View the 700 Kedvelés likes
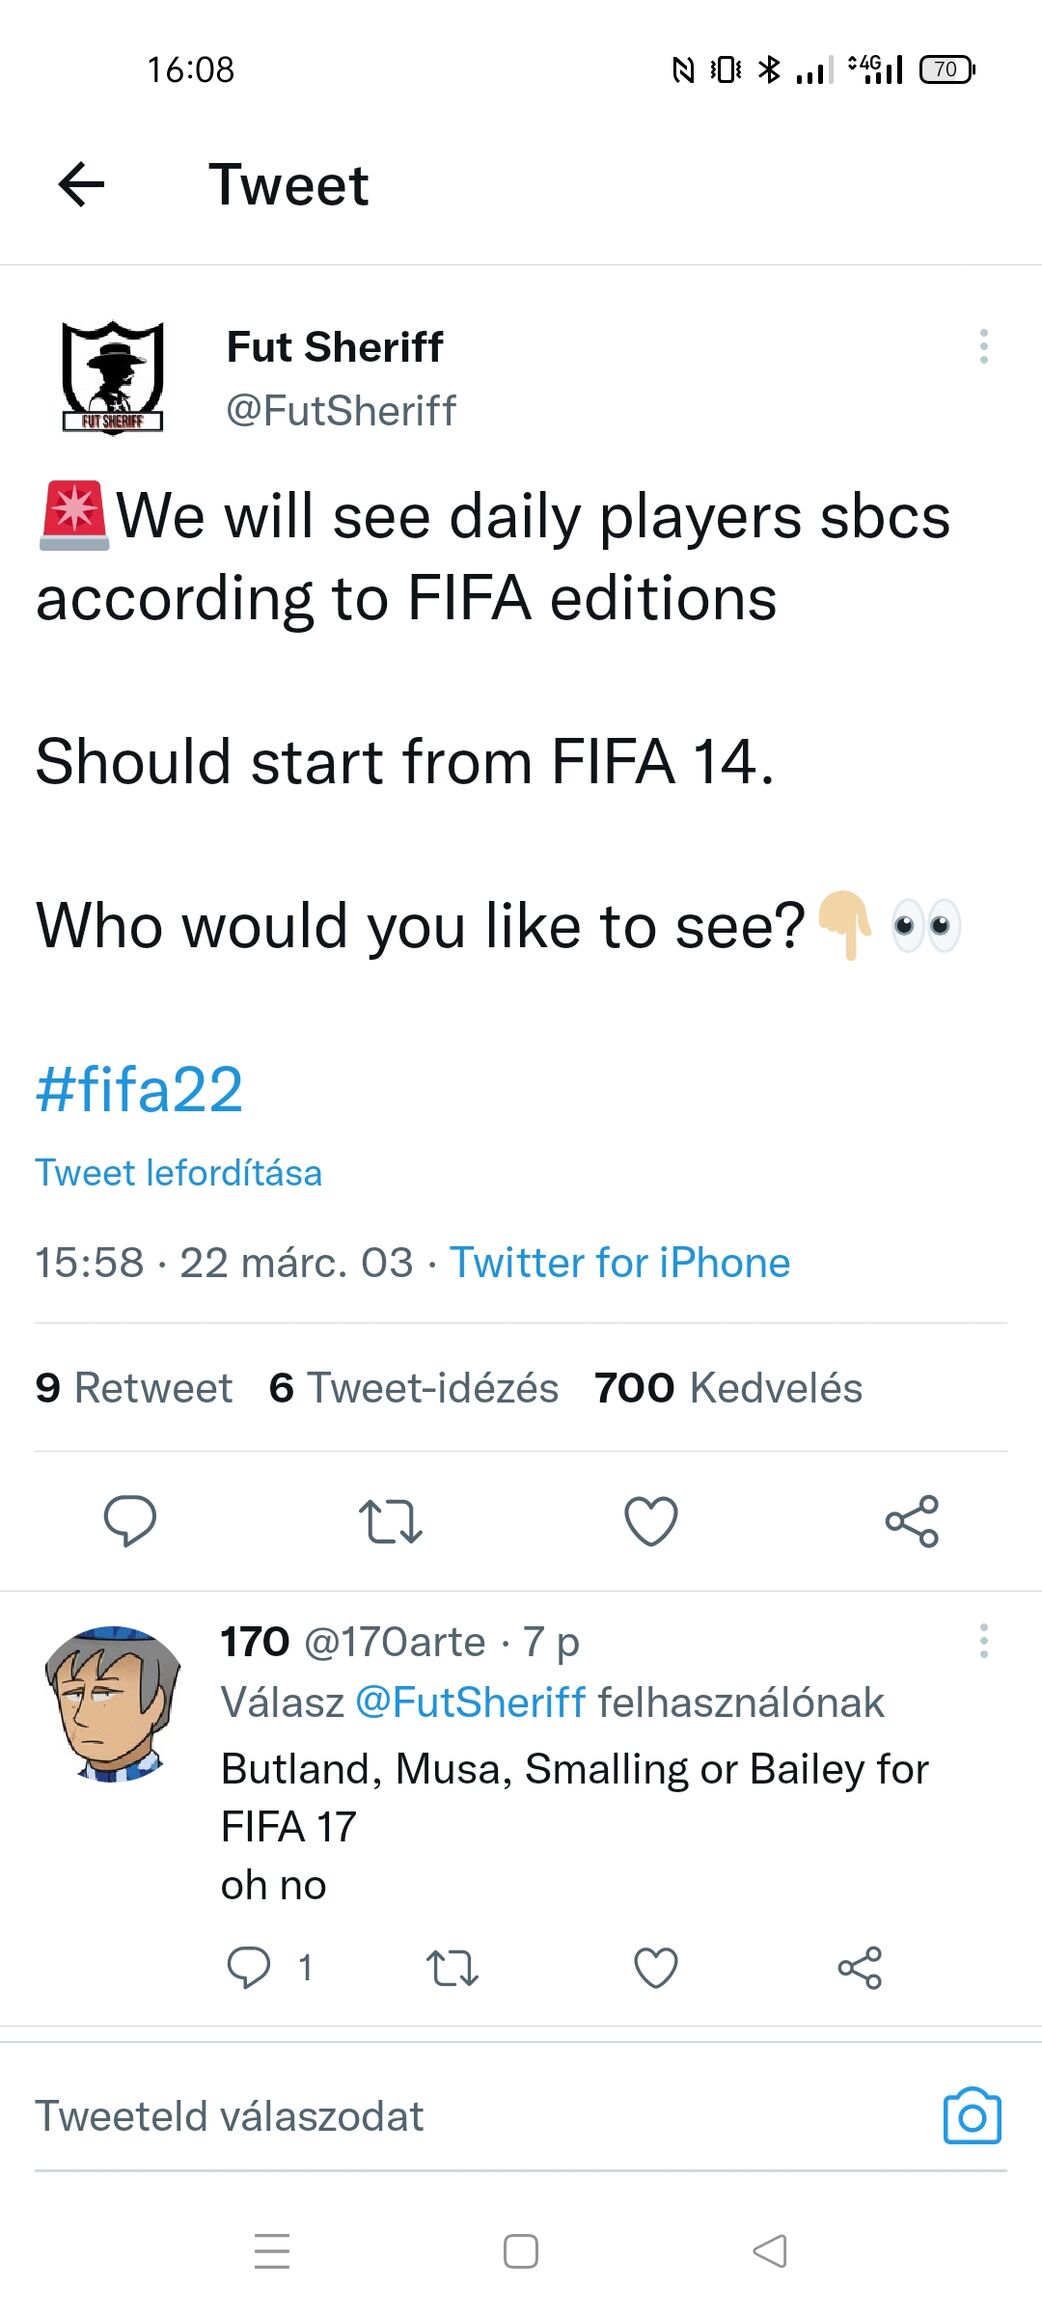 728,1387
